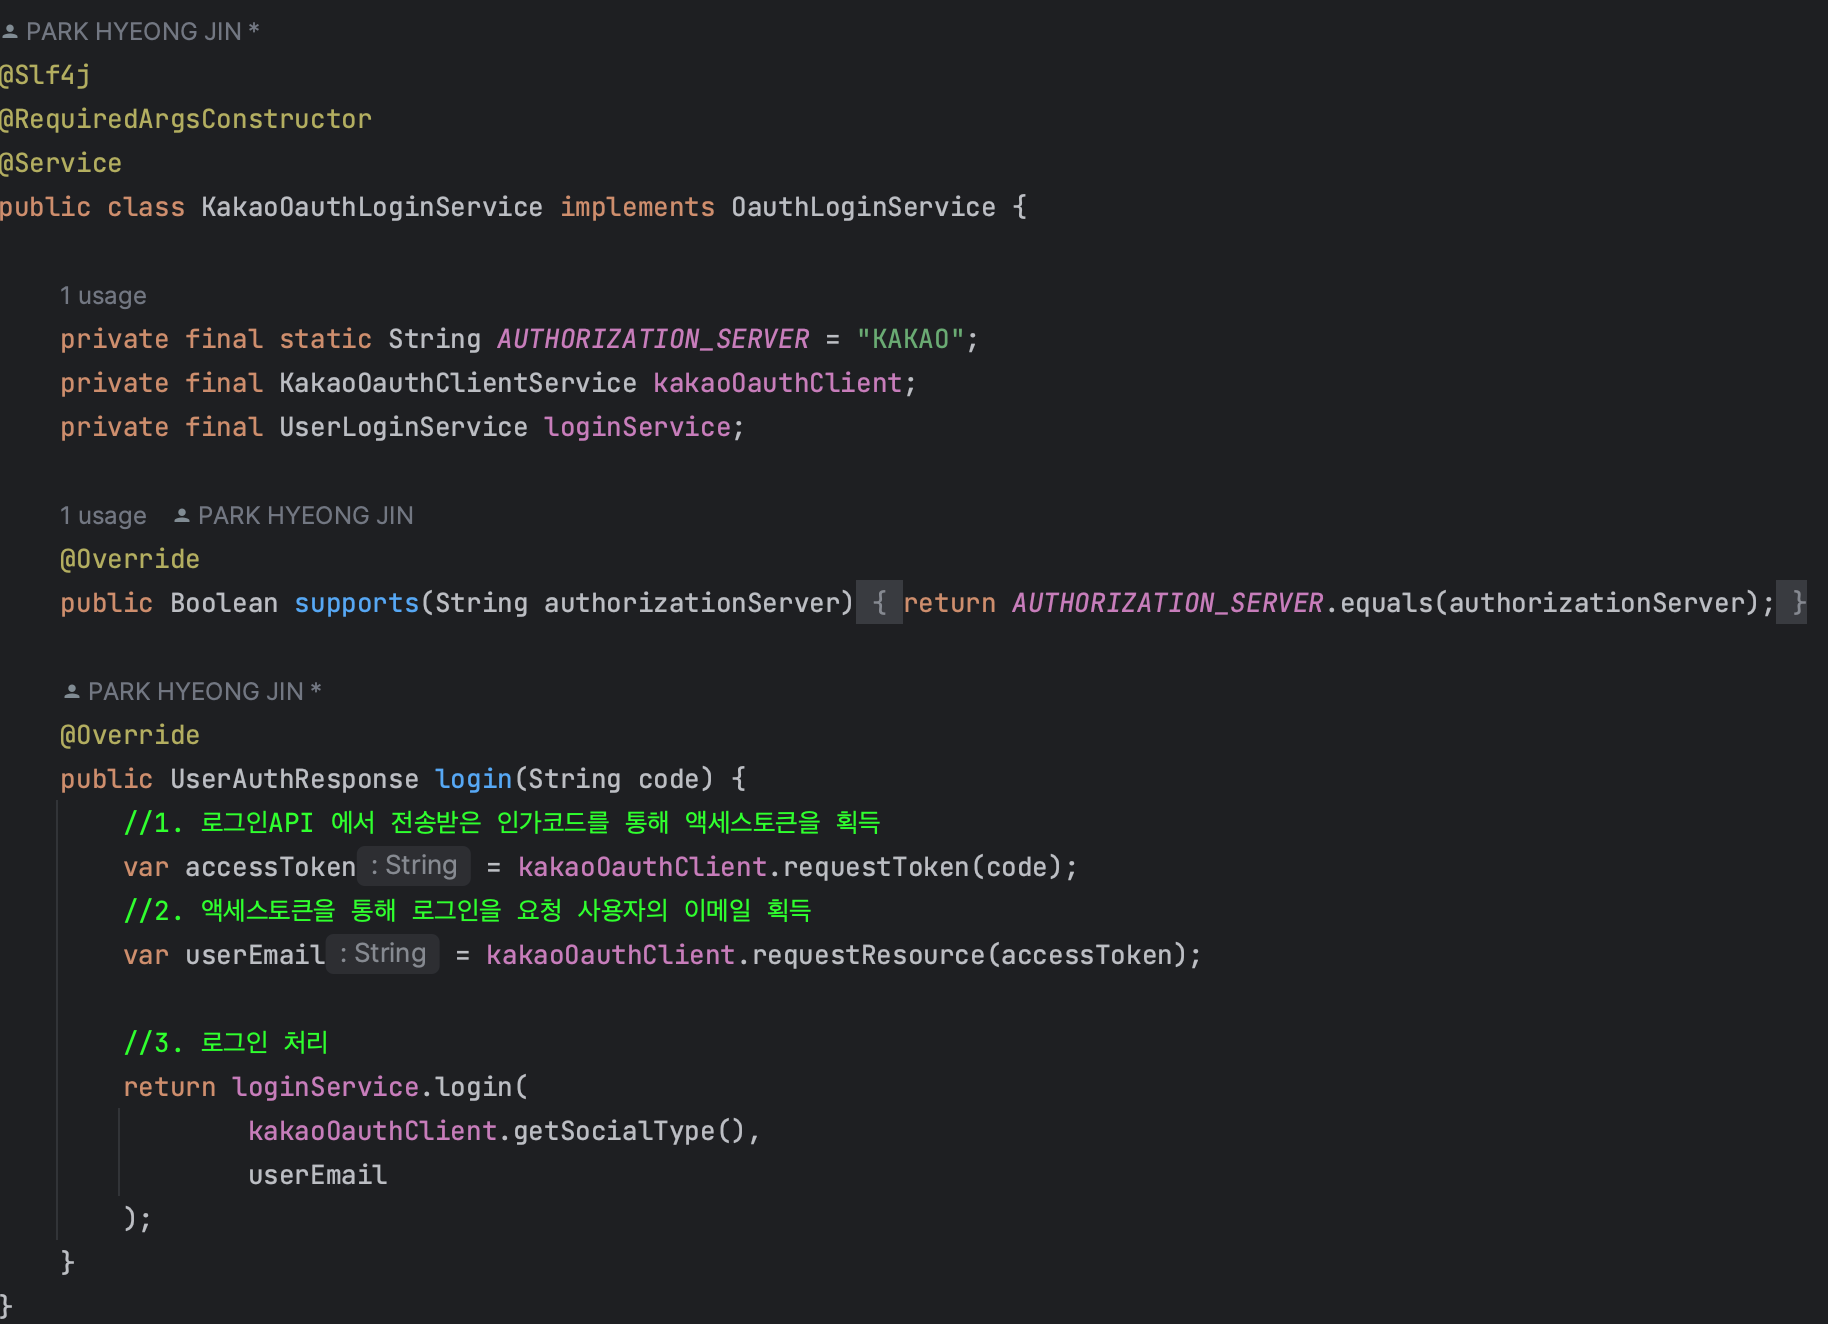Screen dimensions: 1828x1324
Task: Click the OauthLoginService interface name
Action: (863, 208)
